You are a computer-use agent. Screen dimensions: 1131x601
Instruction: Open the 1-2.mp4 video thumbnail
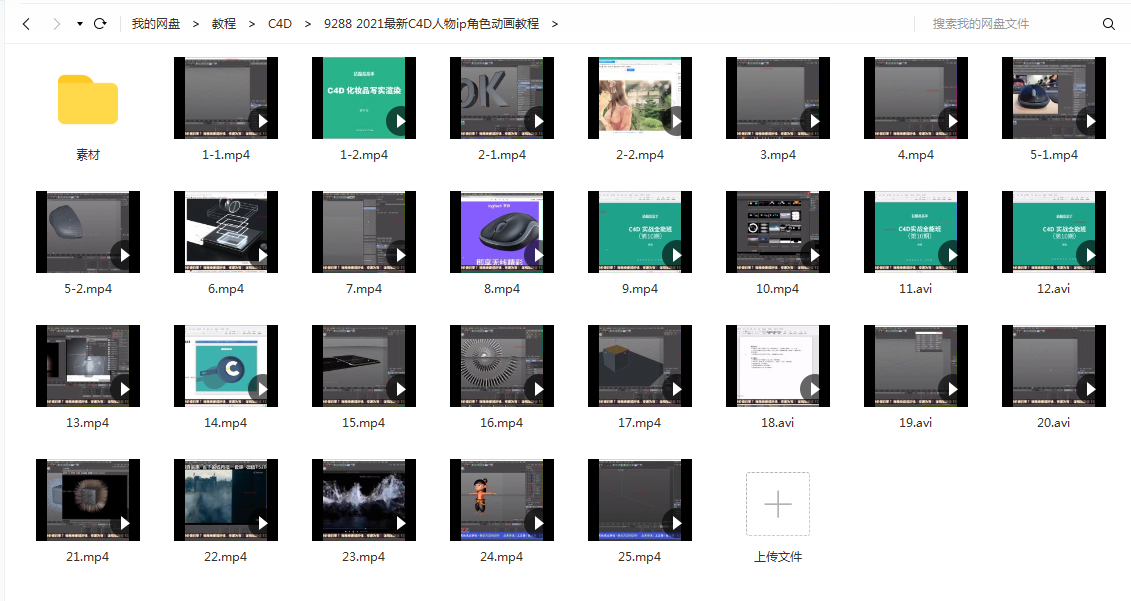[364, 97]
